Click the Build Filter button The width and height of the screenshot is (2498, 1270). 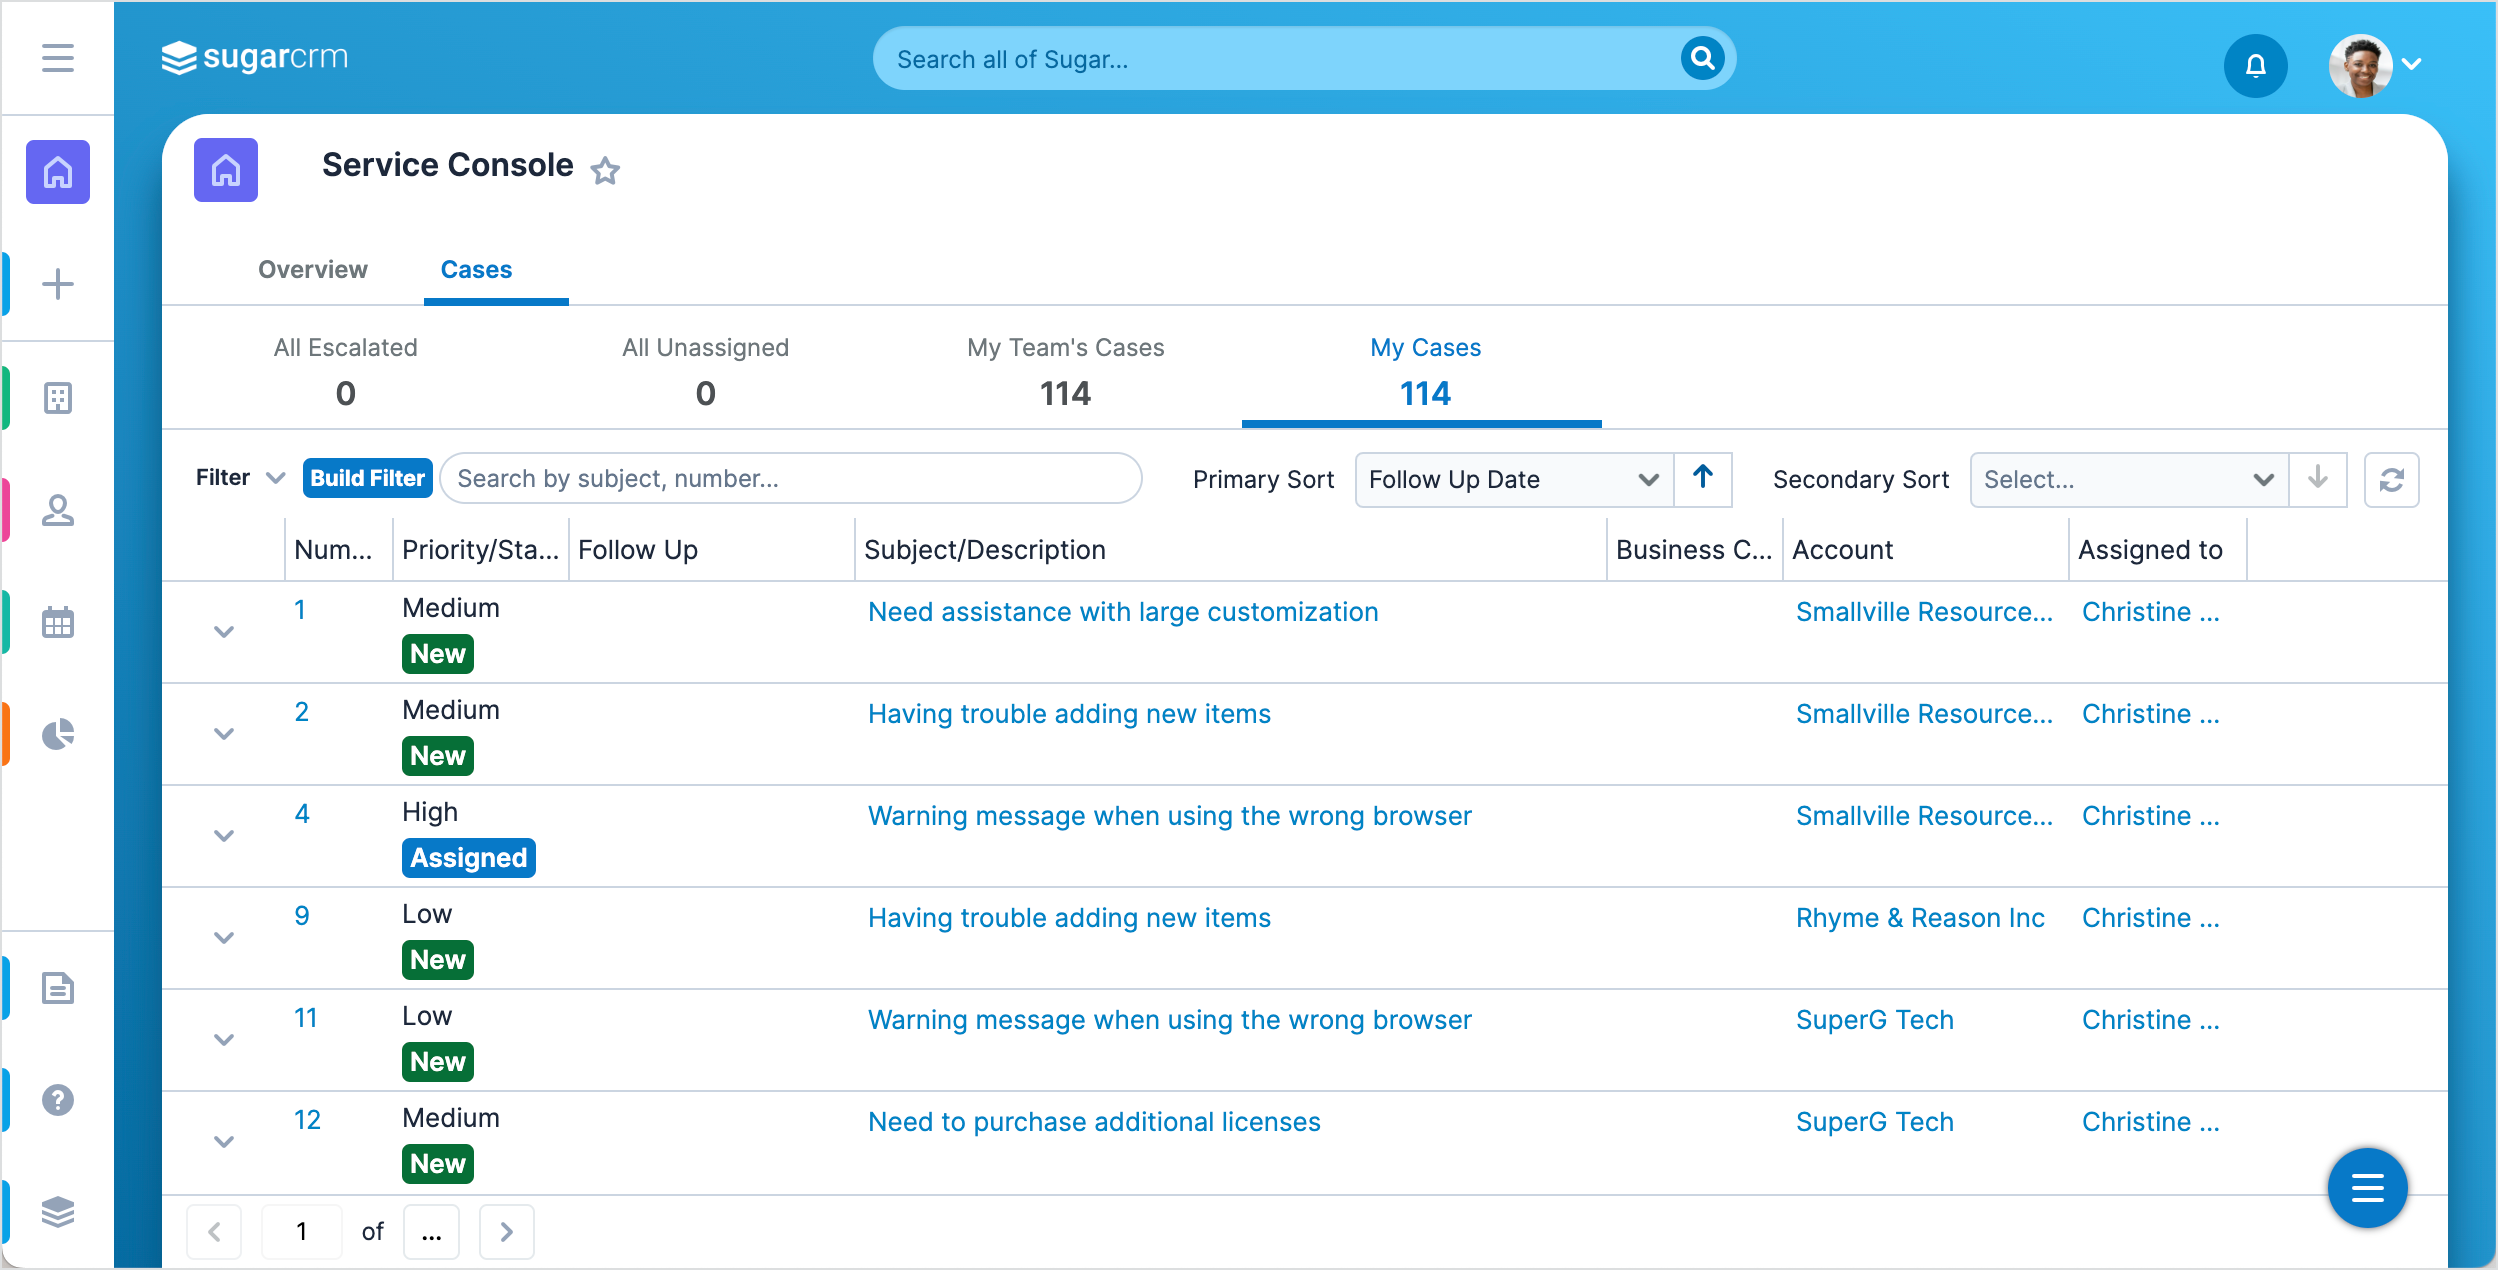(367, 478)
